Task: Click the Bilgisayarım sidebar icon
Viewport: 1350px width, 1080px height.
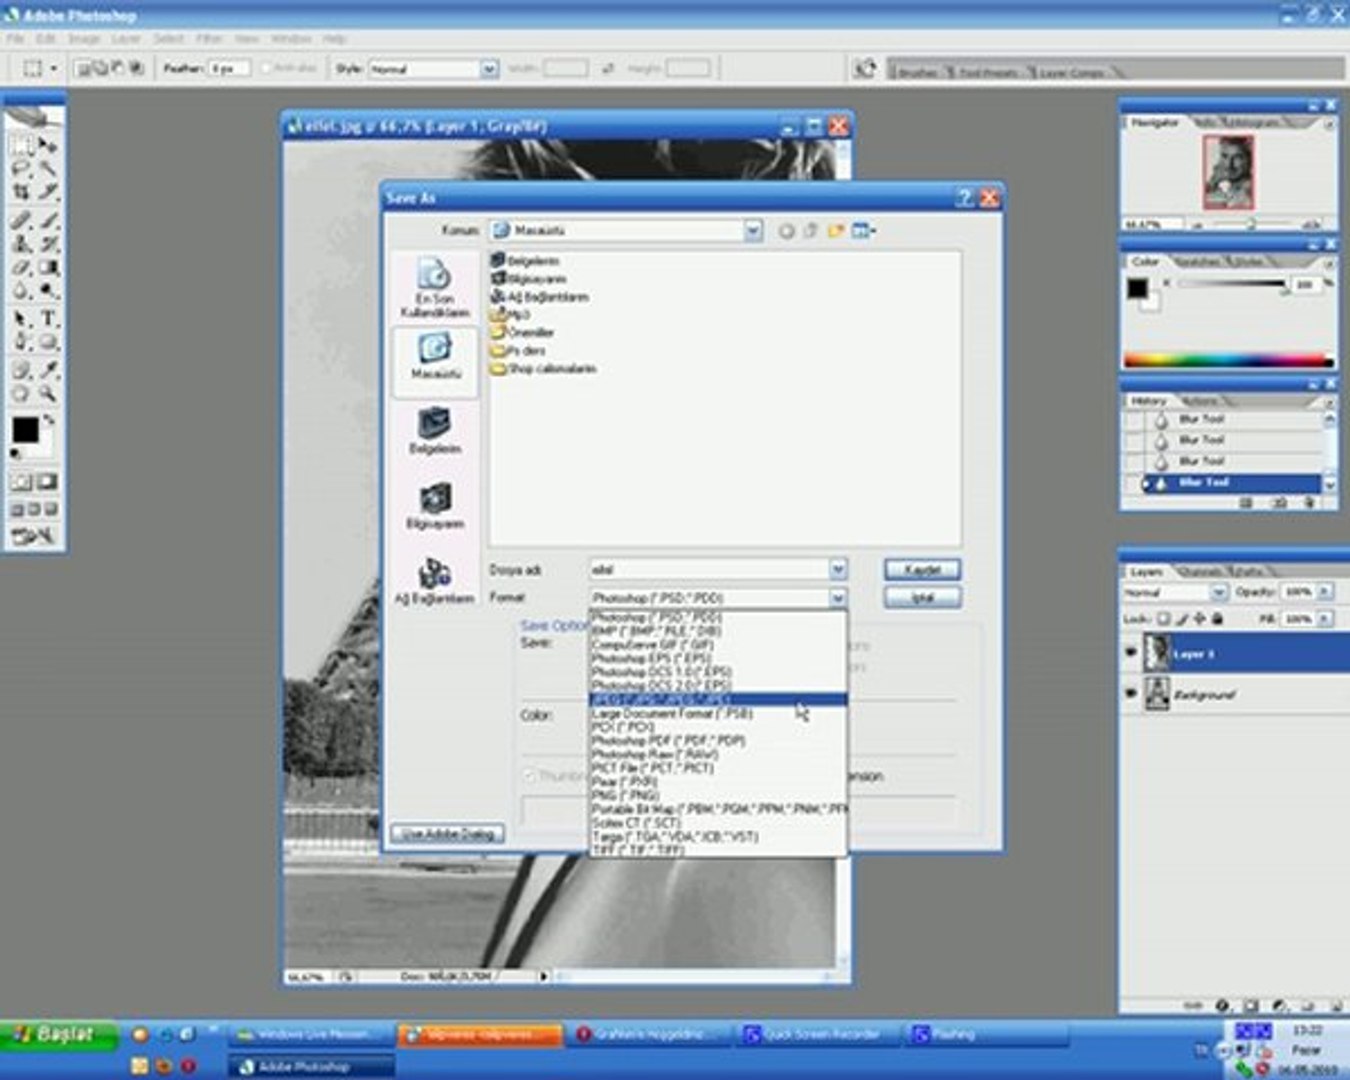Action: [x=435, y=505]
